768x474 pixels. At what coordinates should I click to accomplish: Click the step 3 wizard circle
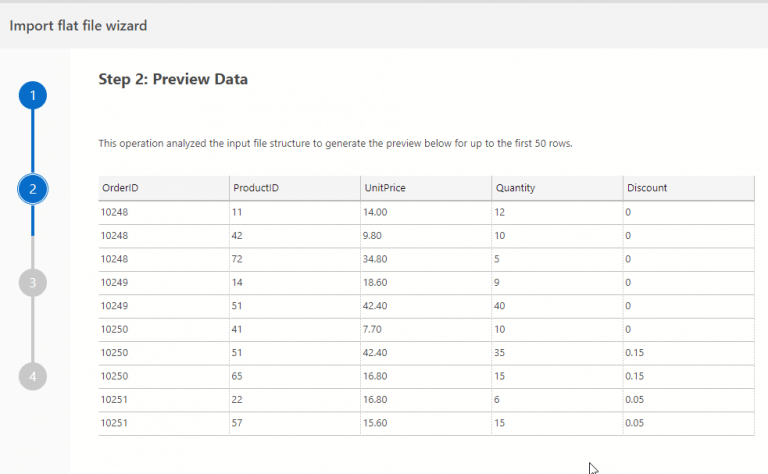[33, 282]
